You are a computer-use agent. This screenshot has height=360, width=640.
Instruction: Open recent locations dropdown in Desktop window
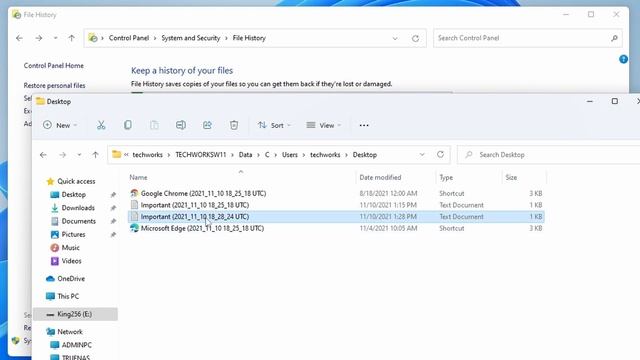[79, 155]
